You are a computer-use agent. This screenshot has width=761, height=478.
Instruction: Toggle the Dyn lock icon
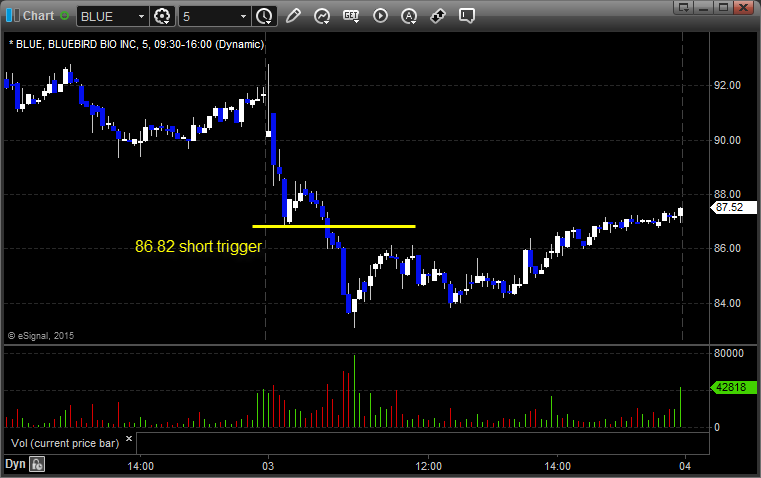37,464
